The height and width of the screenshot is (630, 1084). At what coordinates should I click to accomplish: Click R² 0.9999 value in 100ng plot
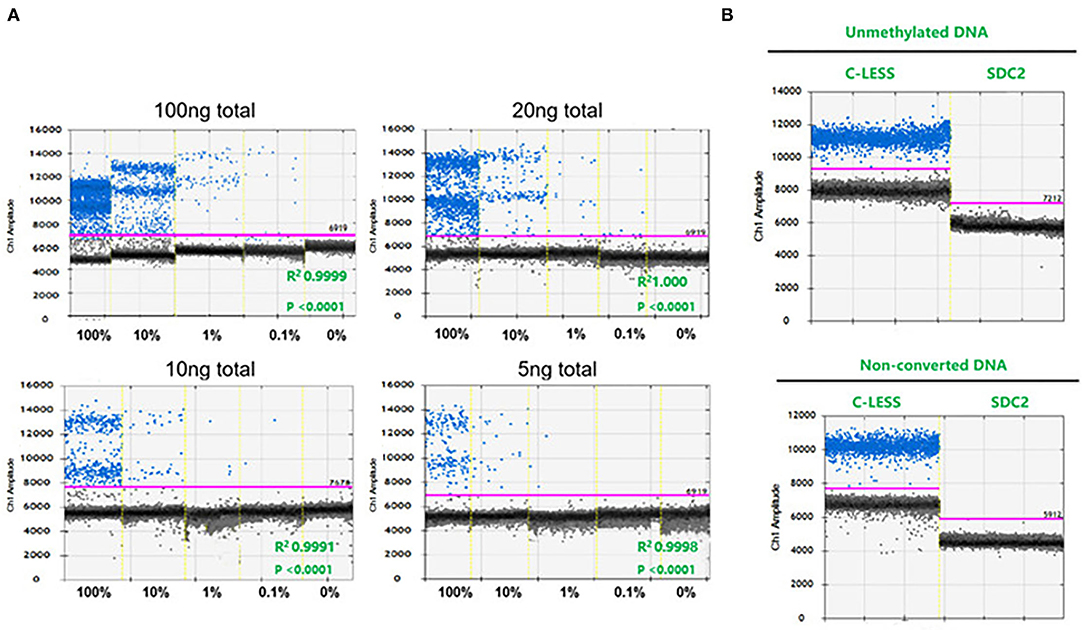(x=317, y=276)
